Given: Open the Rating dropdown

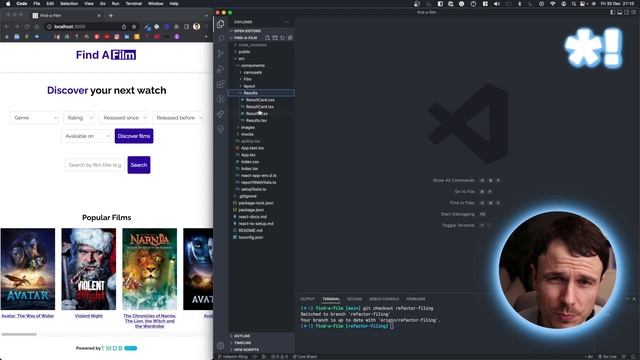Looking at the screenshot, I should point(79,118).
